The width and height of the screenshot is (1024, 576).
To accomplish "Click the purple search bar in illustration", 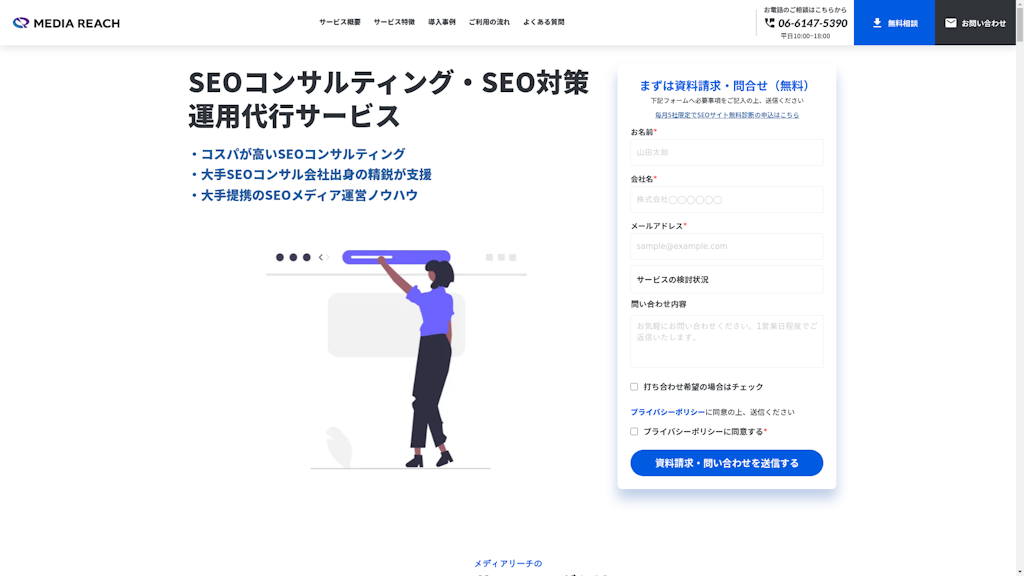I will click(396, 257).
